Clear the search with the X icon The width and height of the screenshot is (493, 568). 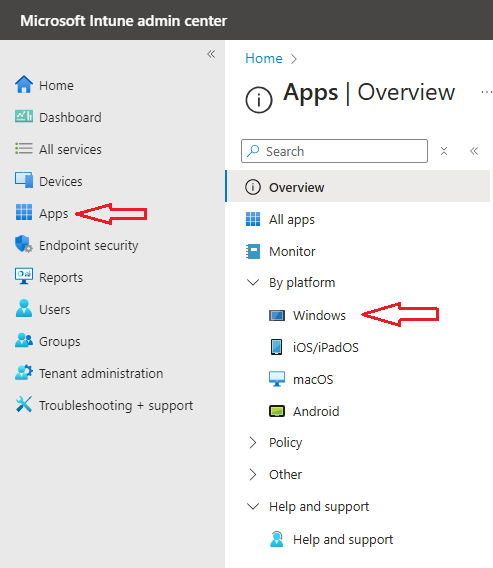[444, 151]
